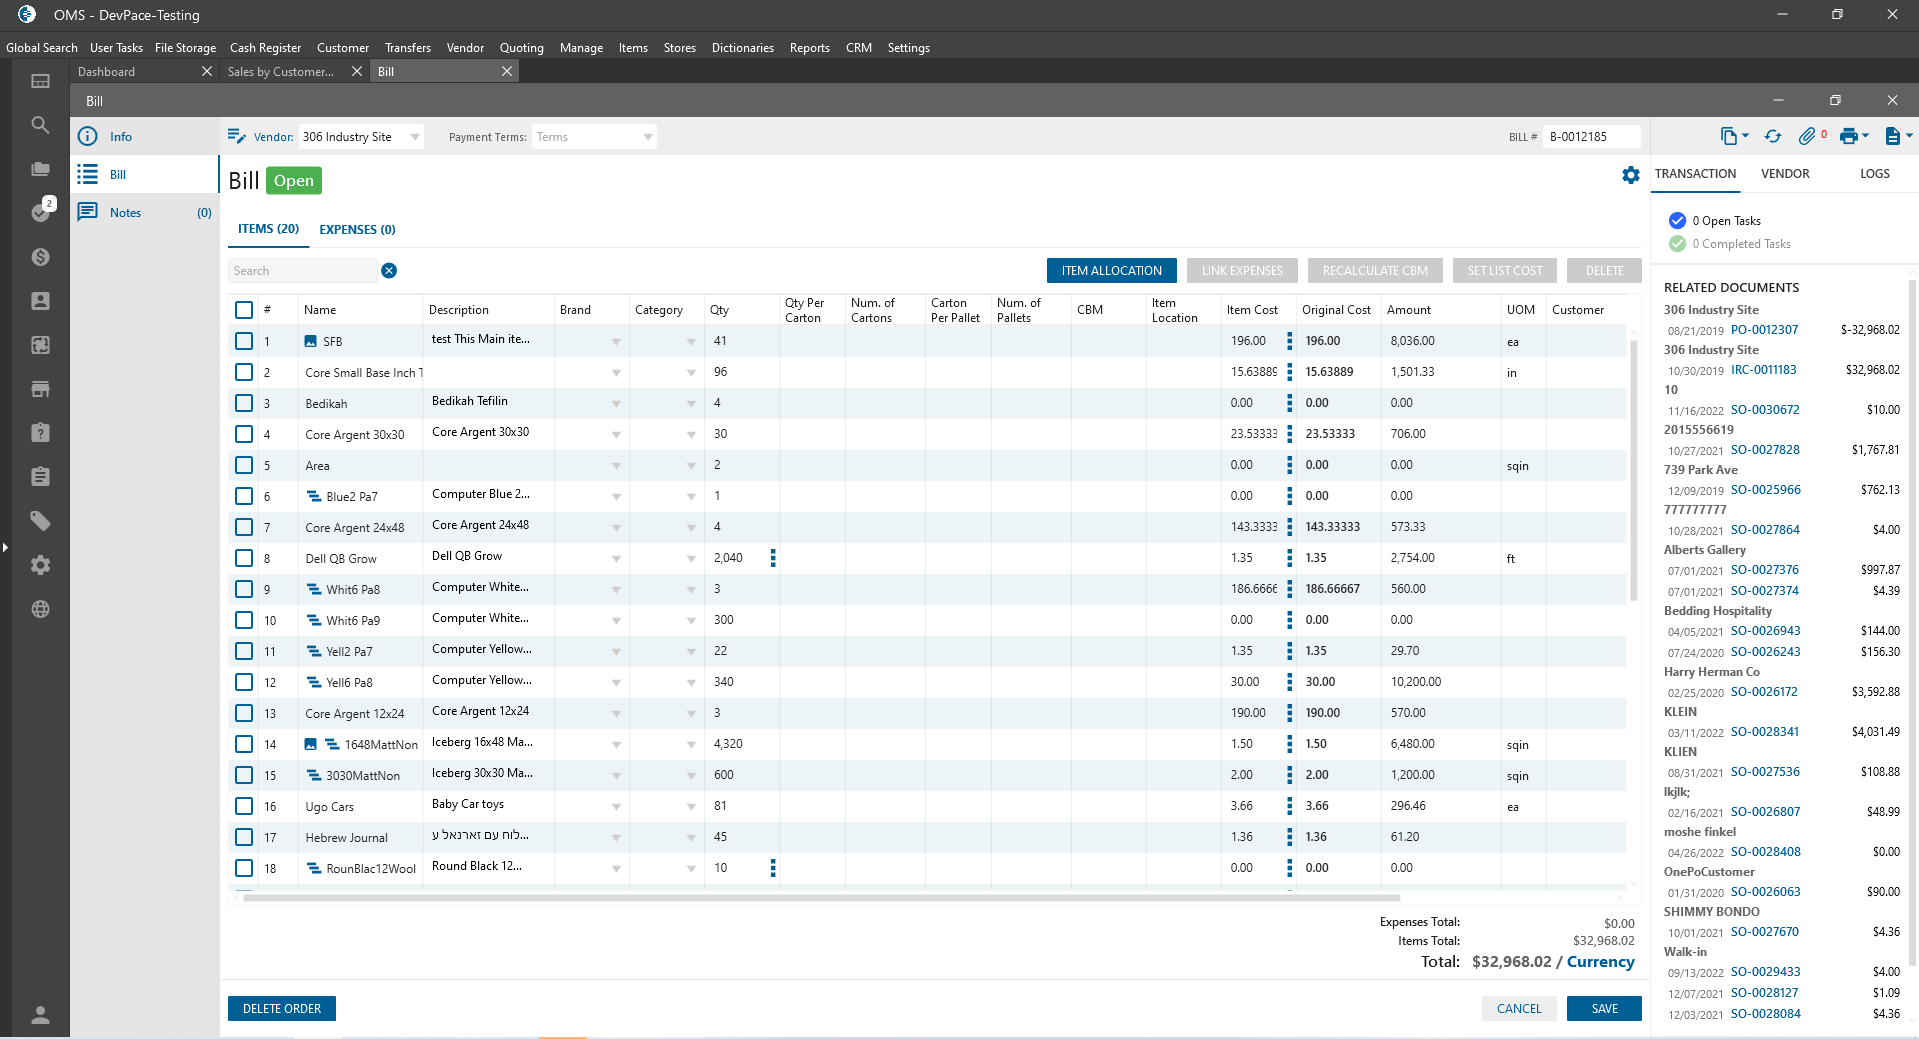Open the bill settings gear icon
The width and height of the screenshot is (1919, 1039).
pyautogui.click(x=1631, y=175)
